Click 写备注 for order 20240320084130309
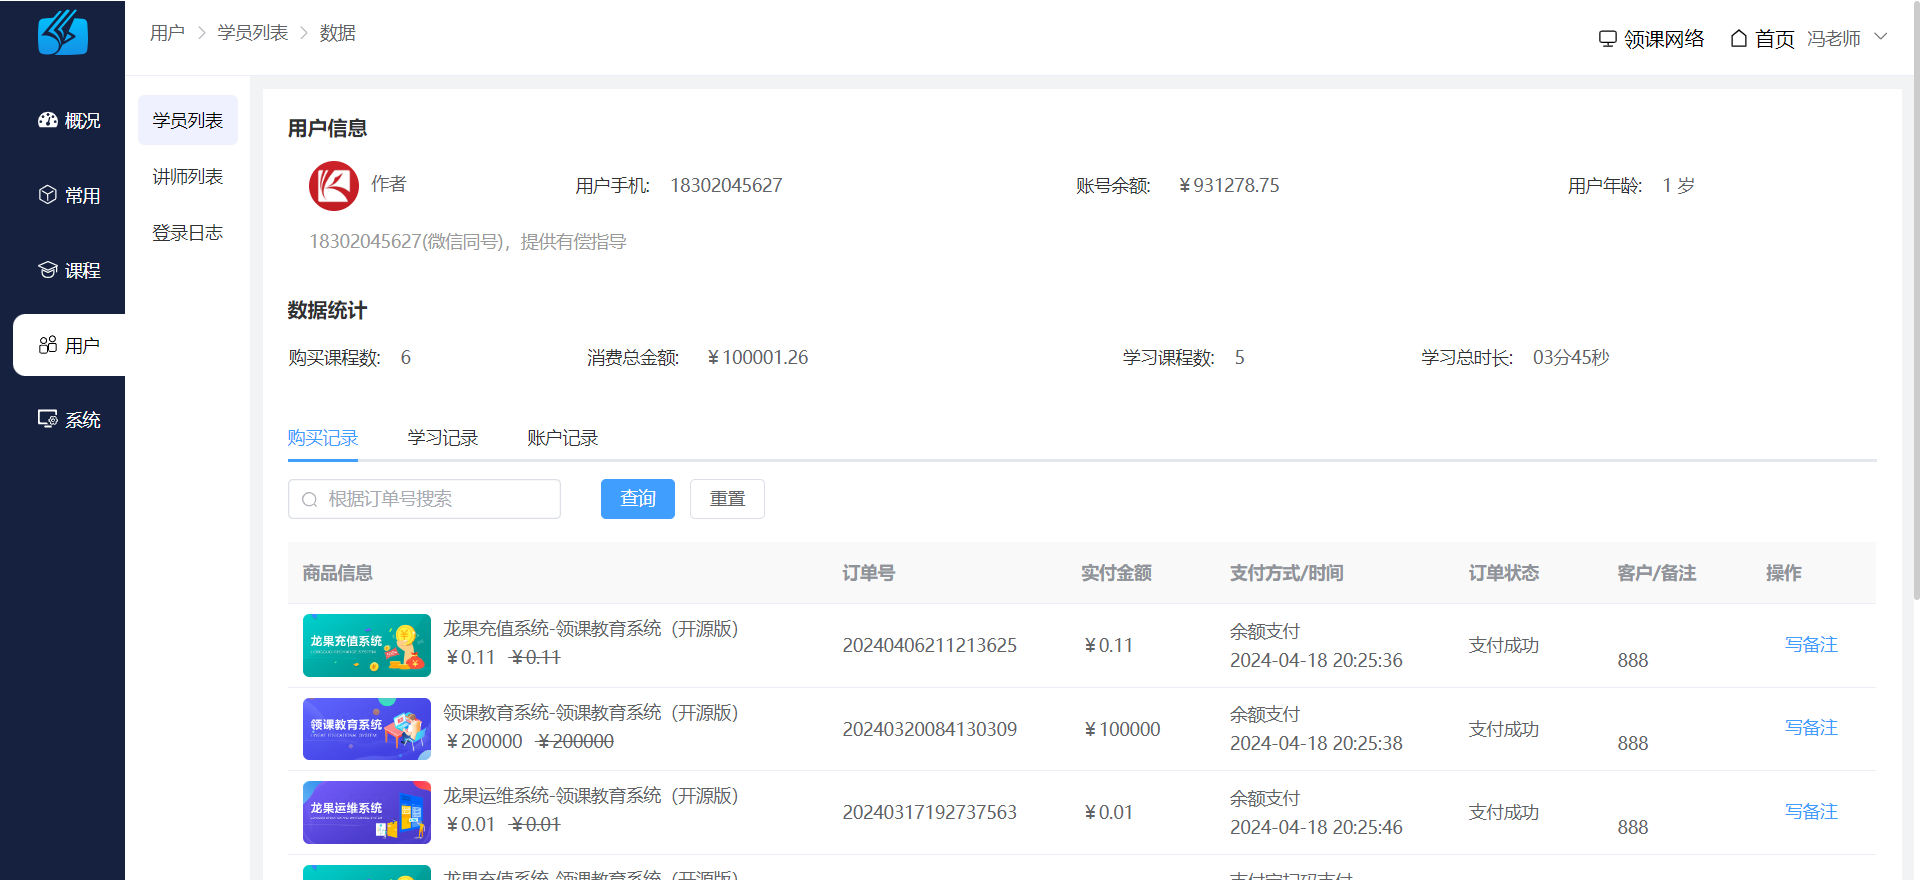Screen dimensions: 1920x880 (1811, 728)
